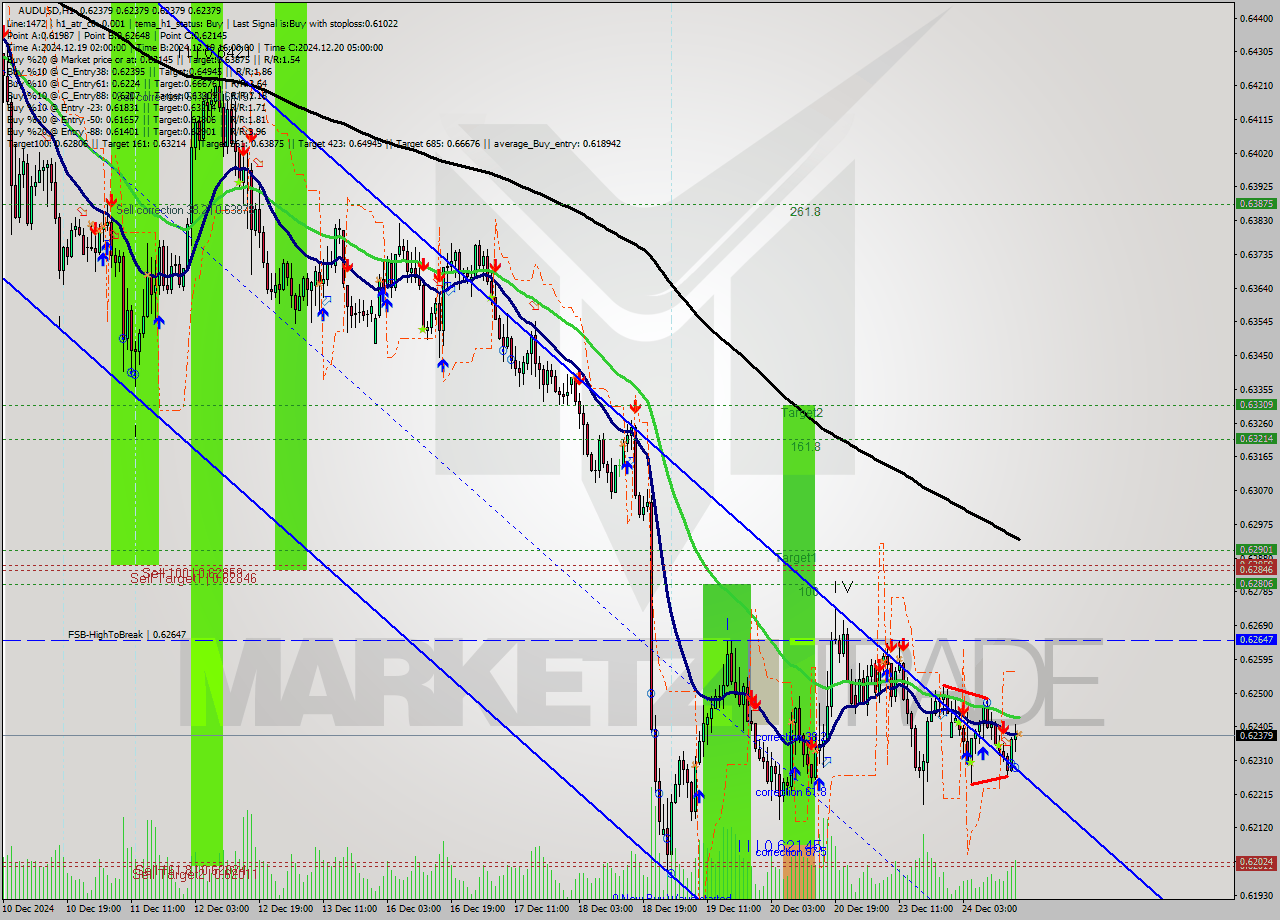Click the 0.63070 price axis label

pos(1256,490)
